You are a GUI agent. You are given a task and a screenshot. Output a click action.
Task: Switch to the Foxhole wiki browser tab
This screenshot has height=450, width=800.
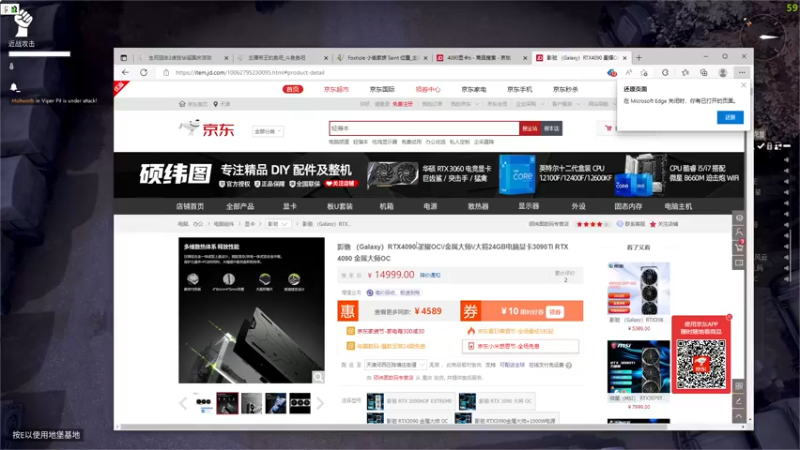pyautogui.click(x=383, y=58)
